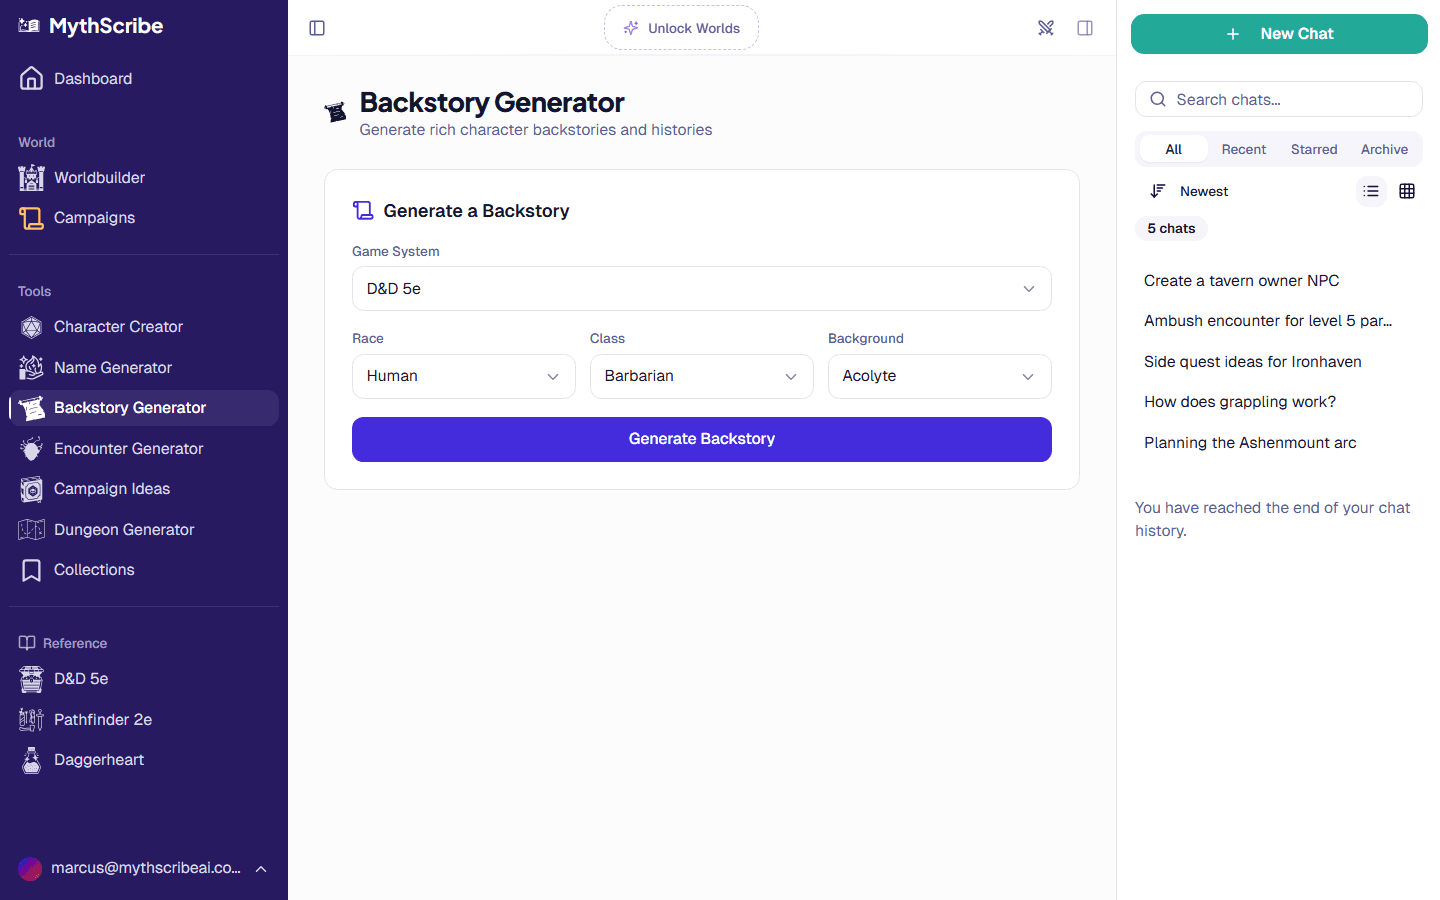Open the Game System dropdown
Viewport: 1440px width, 900px height.
click(x=701, y=288)
